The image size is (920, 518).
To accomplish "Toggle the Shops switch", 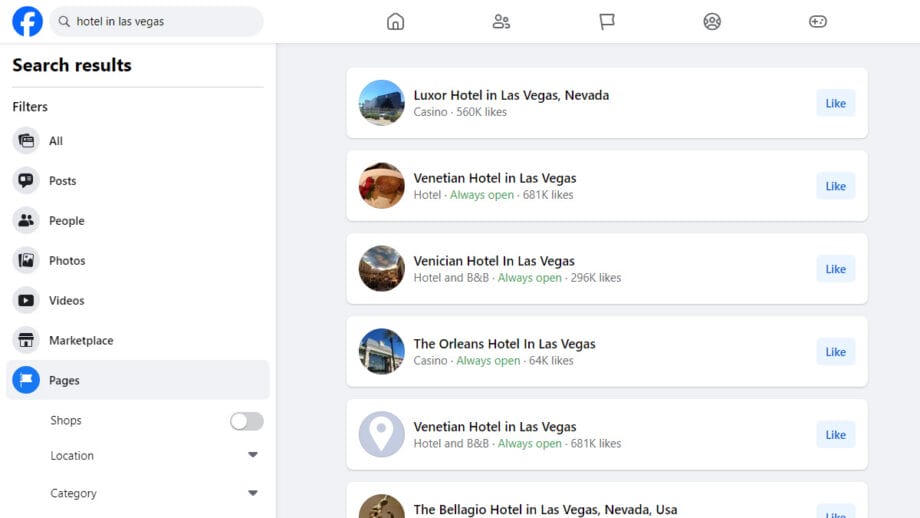I will pos(246,421).
